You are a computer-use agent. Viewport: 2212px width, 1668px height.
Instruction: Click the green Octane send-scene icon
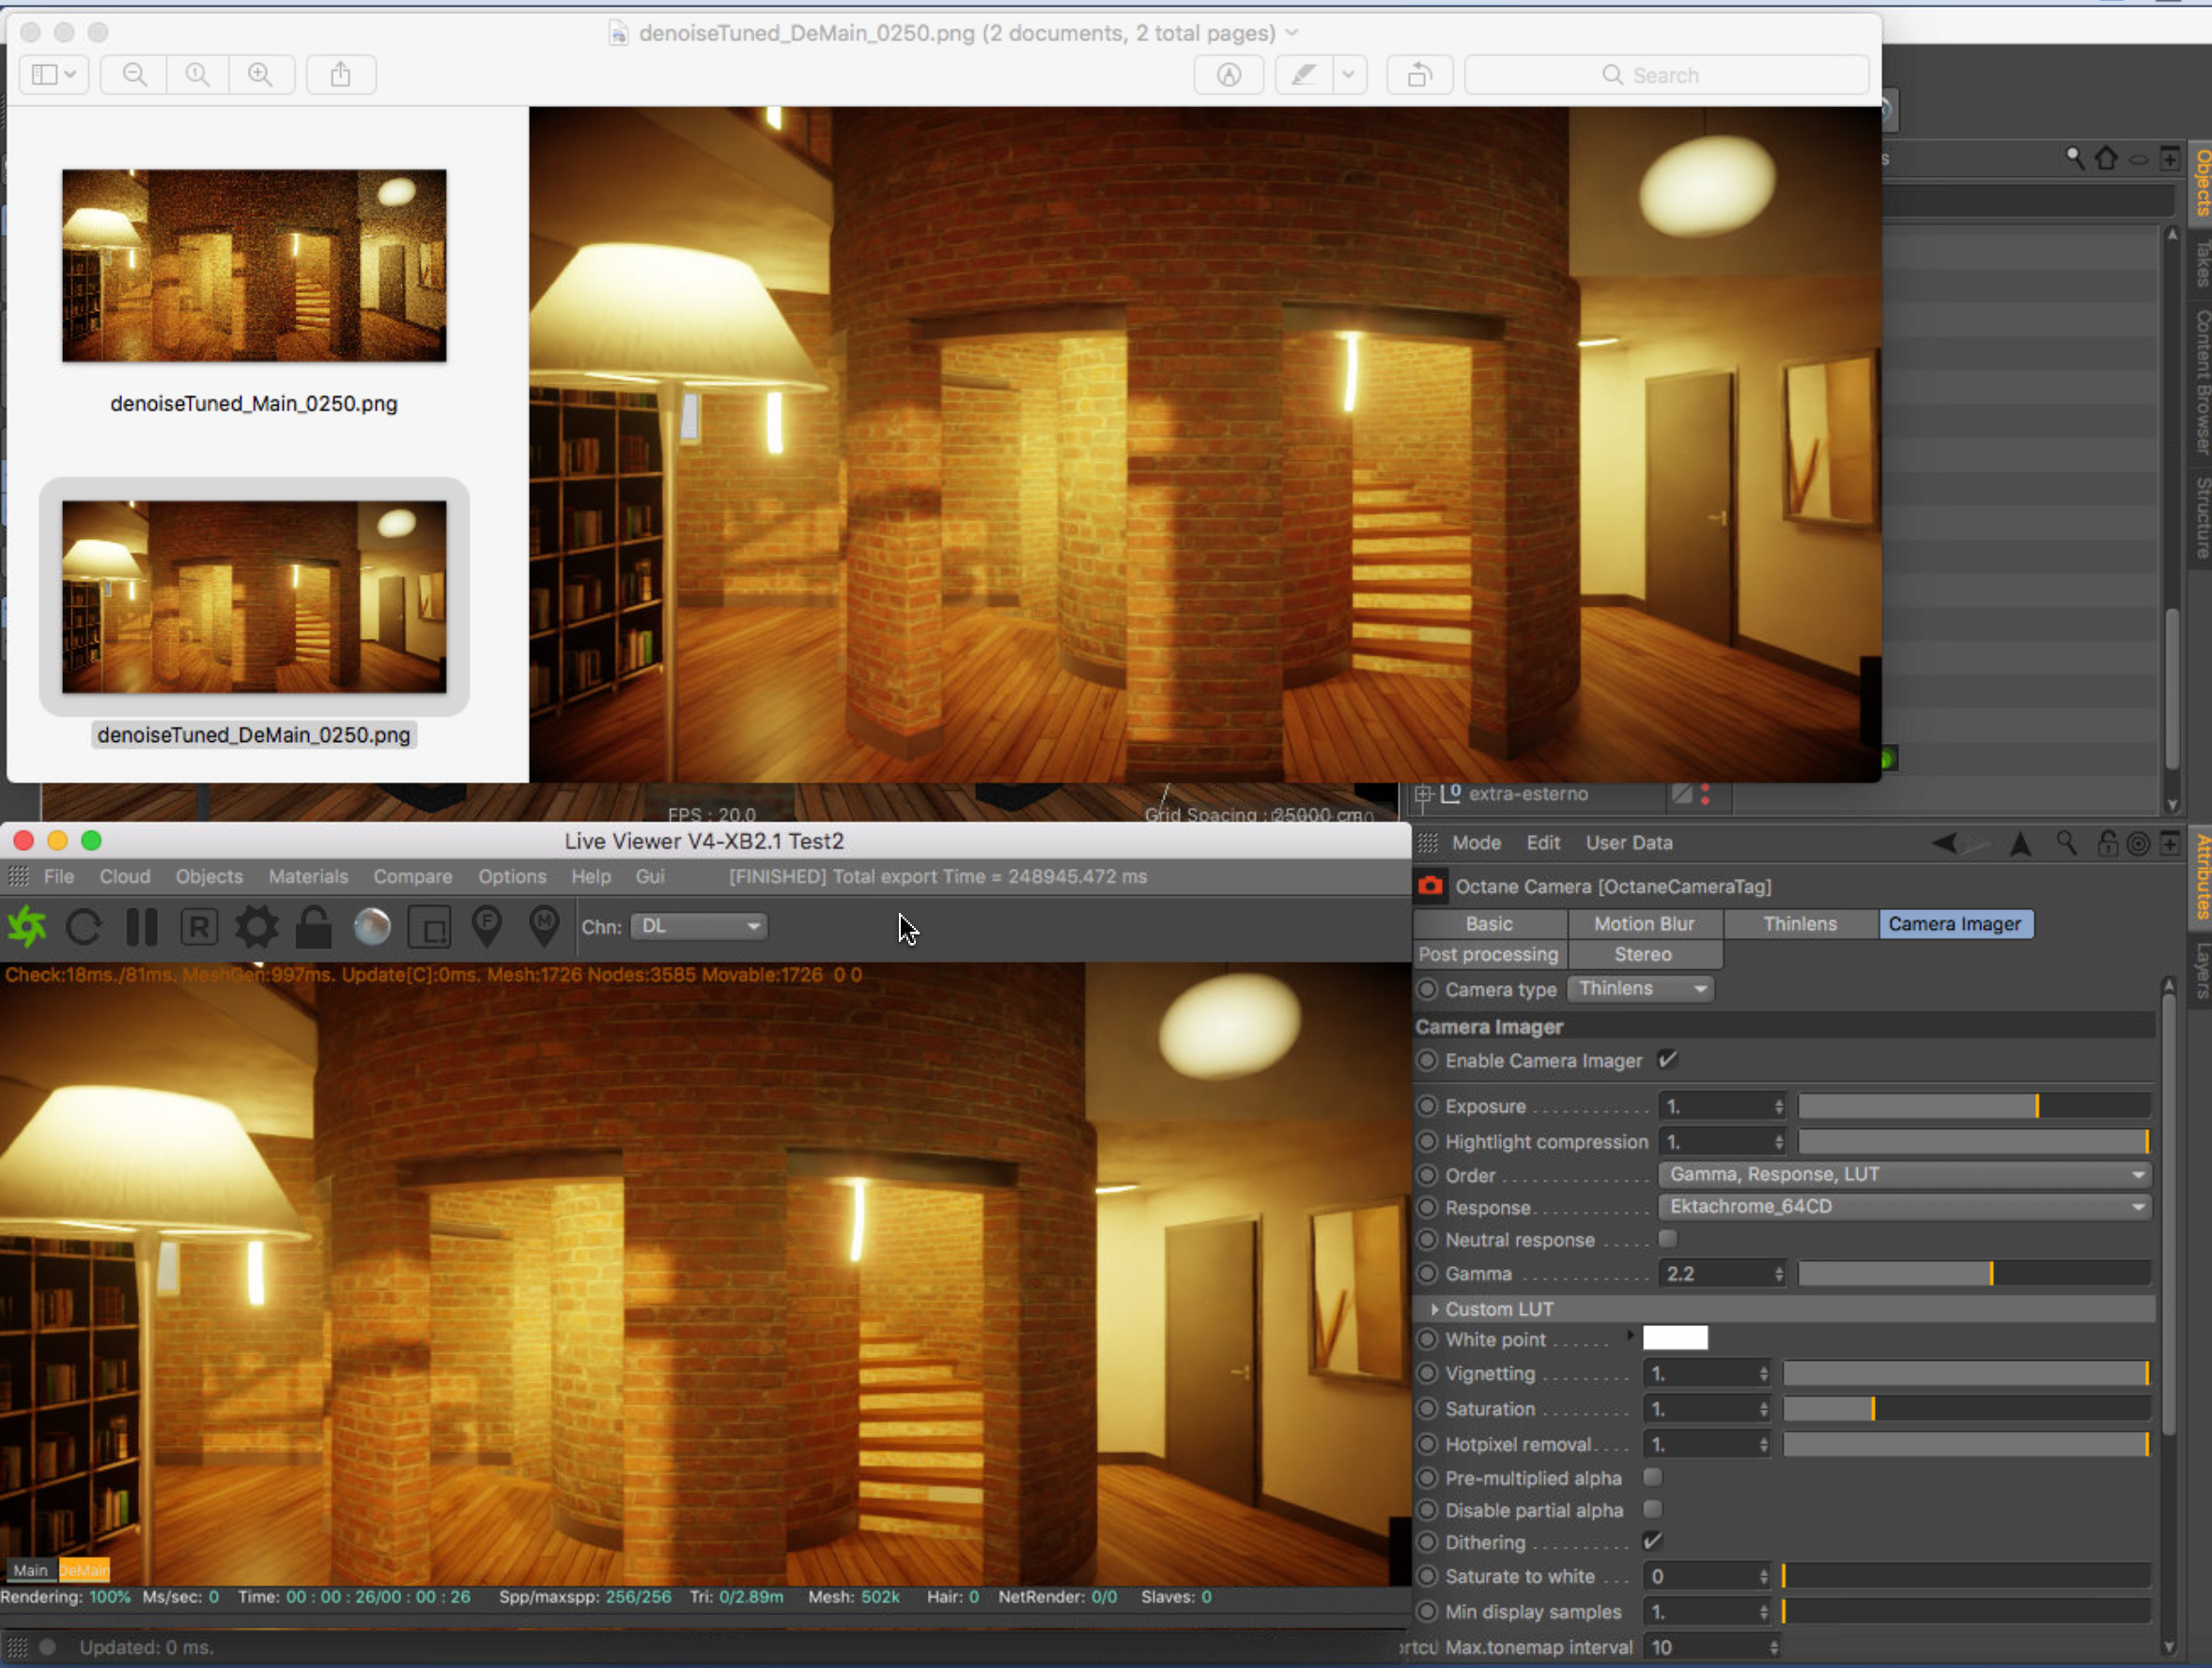click(x=28, y=927)
